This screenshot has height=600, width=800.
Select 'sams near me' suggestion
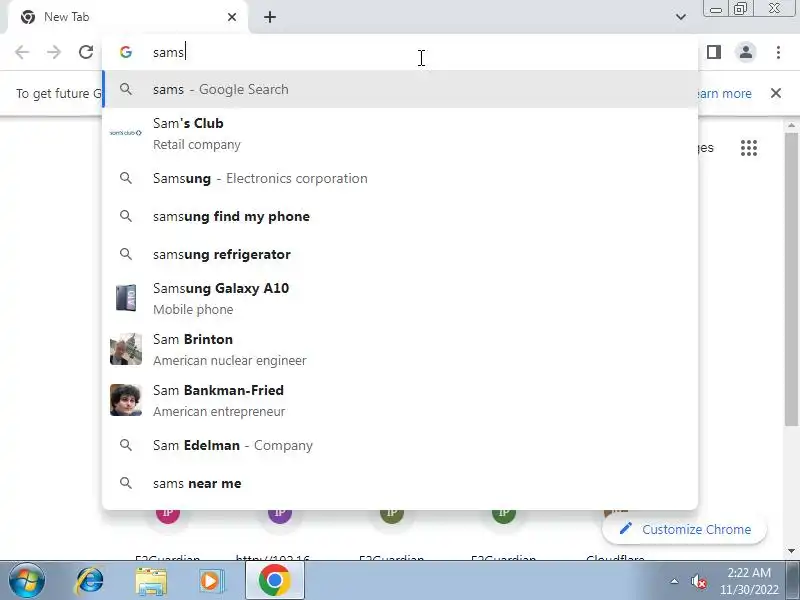coord(400,483)
